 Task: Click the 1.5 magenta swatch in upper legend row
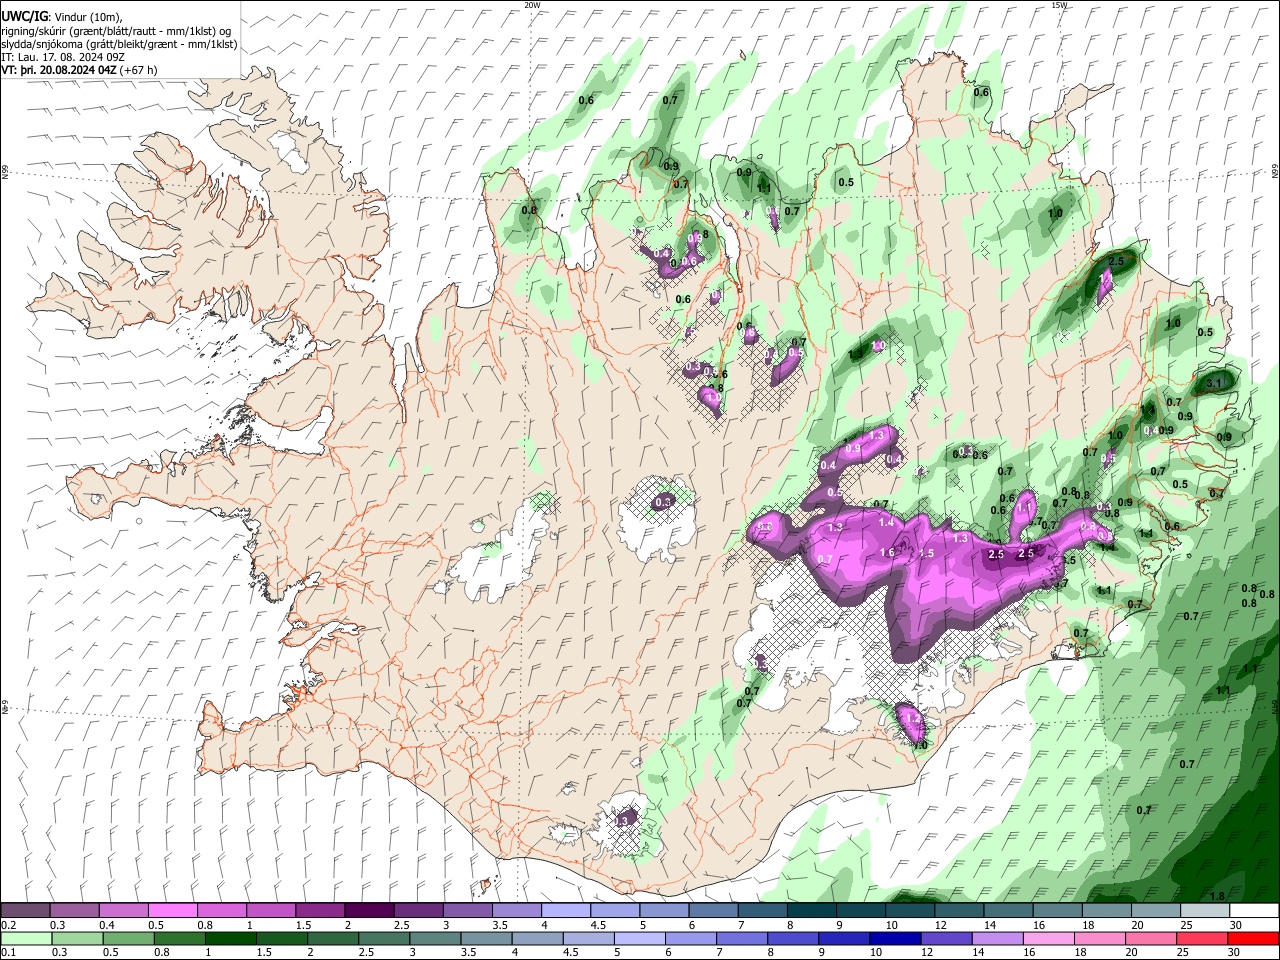tap(320, 911)
